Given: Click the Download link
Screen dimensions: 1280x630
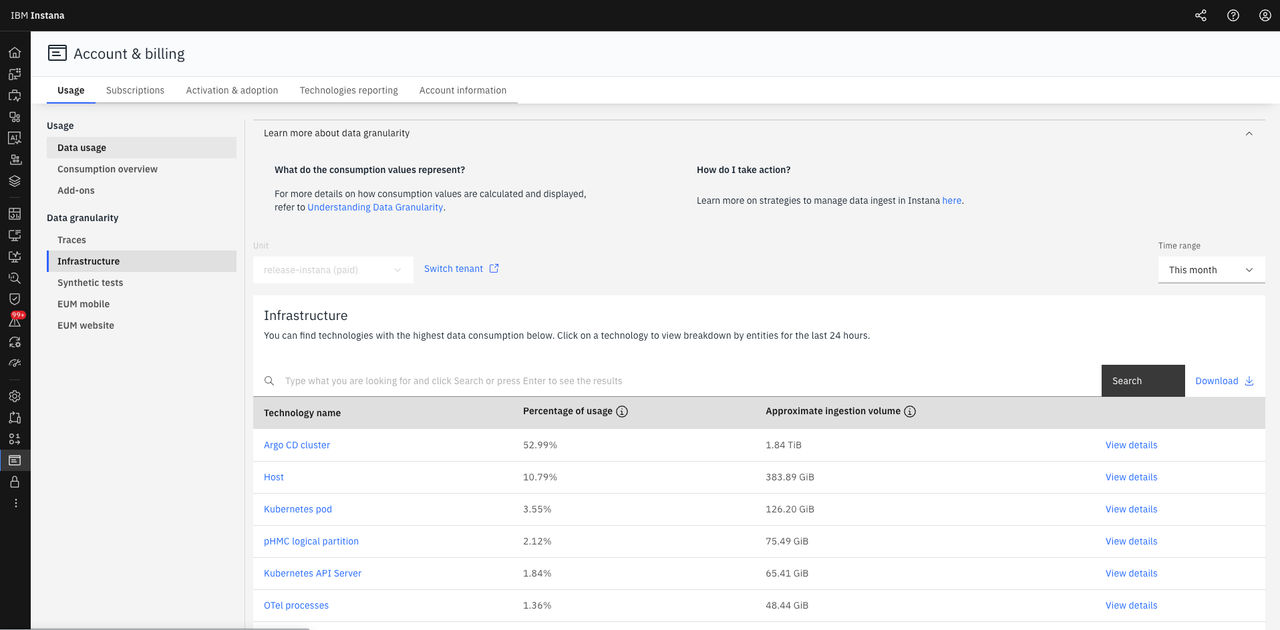Looking at the screenshot, I should coord(1225,381).
